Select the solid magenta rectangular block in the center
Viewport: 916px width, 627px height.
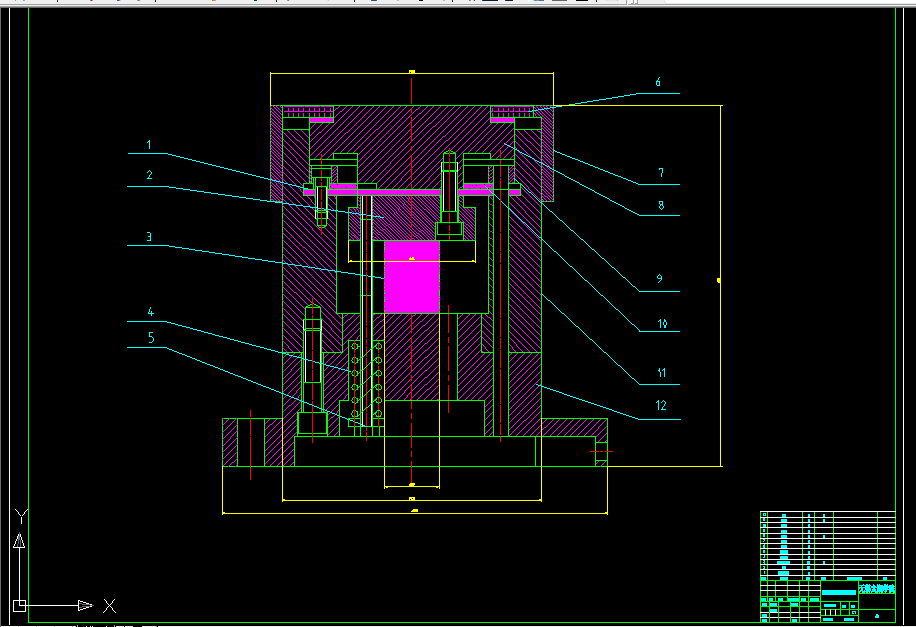412,277
